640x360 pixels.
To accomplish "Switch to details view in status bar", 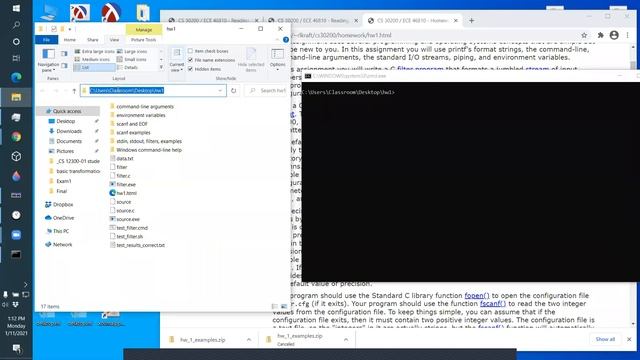I will click(x=275, y=306).
